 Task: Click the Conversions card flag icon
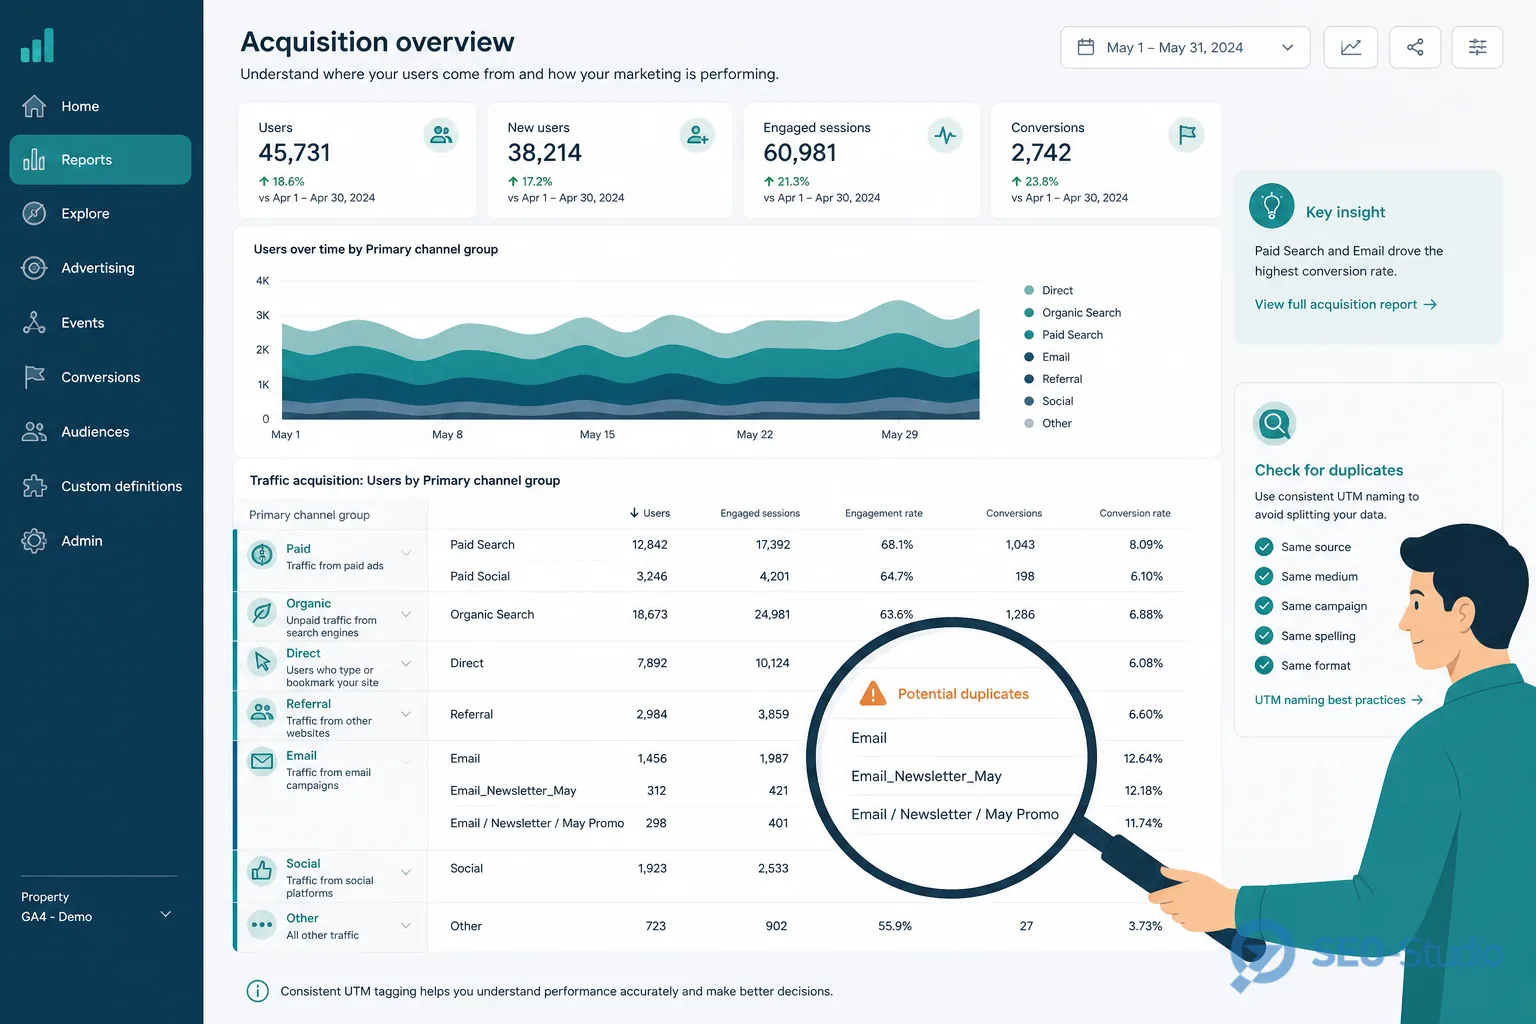click(1186, 135)
